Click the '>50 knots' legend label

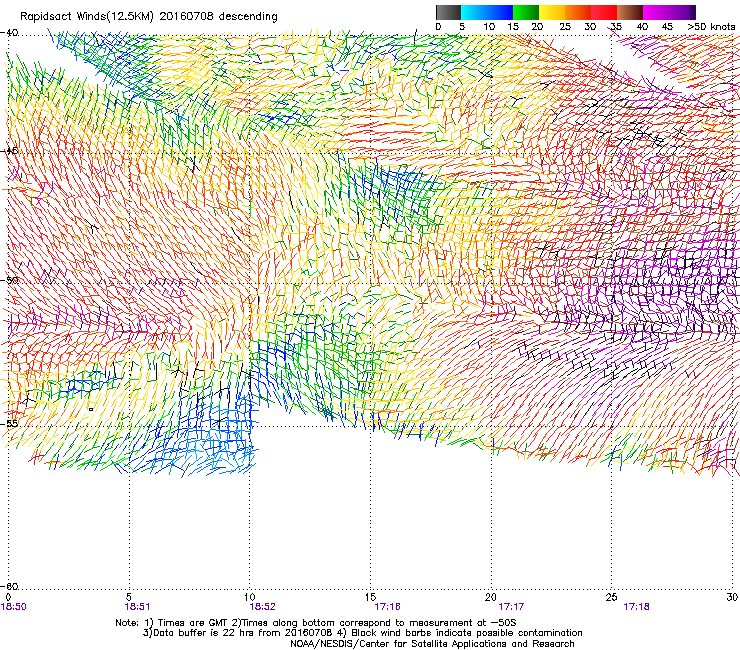tap(711, 27)
